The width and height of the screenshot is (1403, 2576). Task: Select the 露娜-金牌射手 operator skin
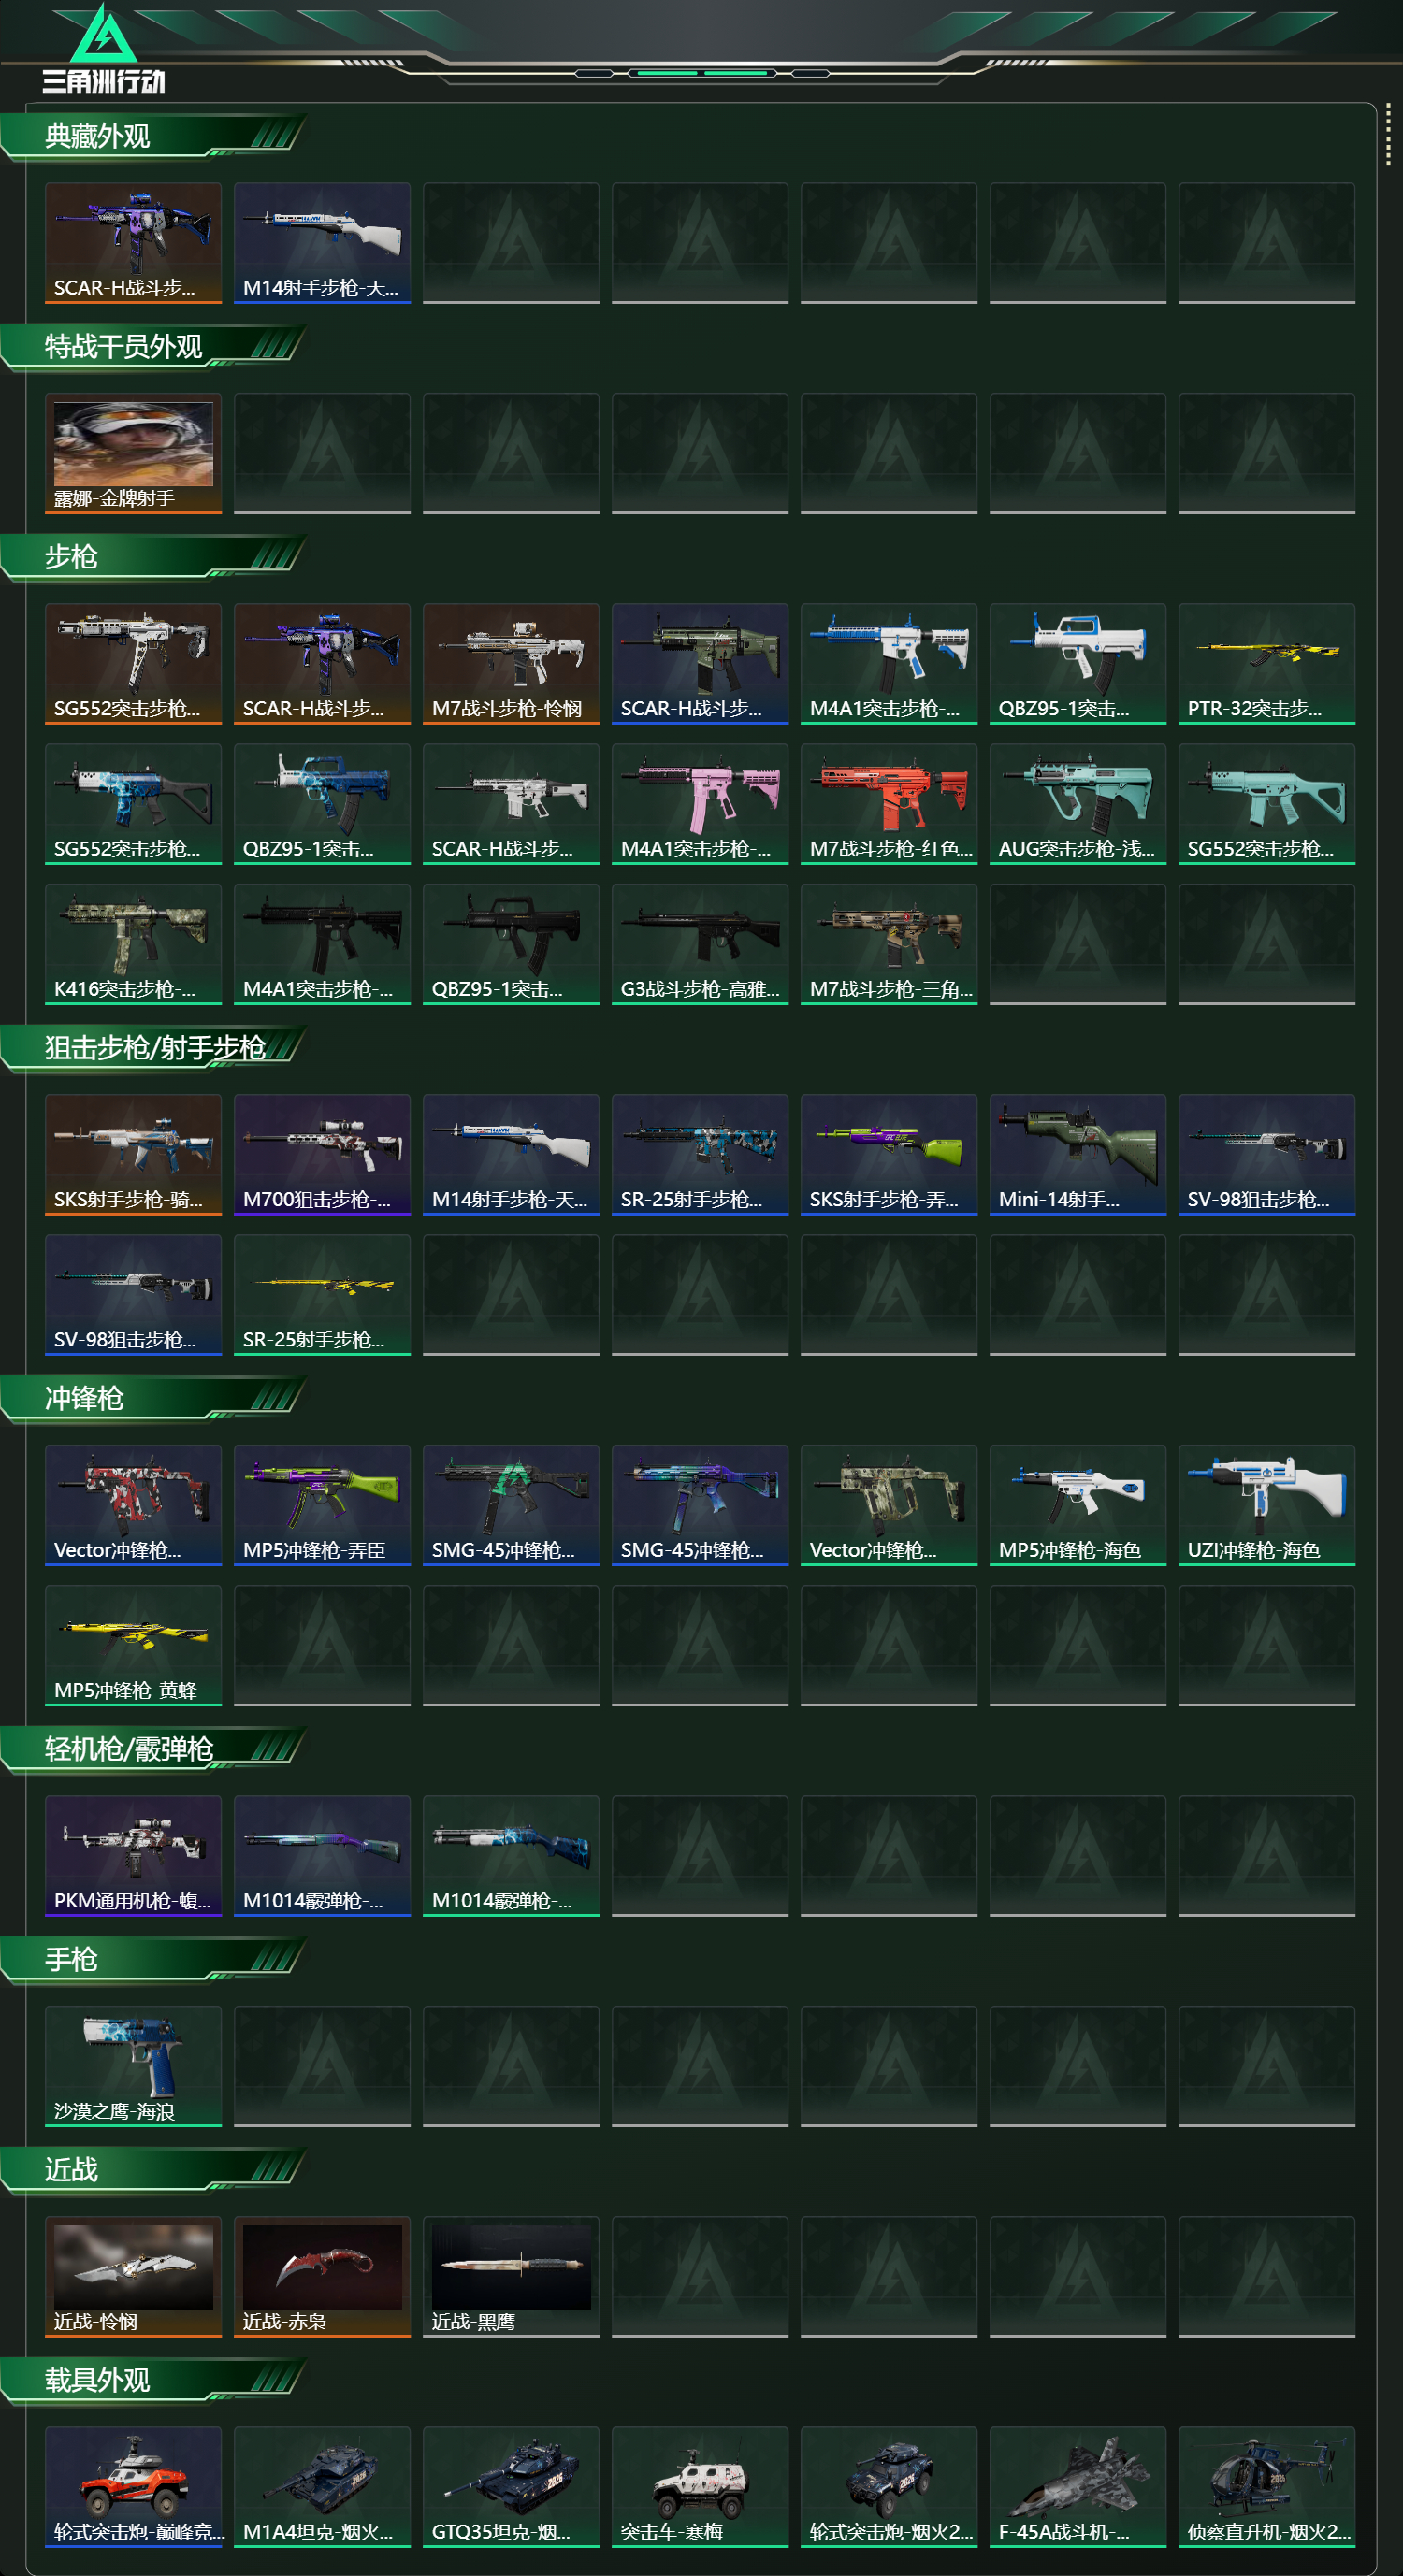pyautogui.click(x=133, y=454)
